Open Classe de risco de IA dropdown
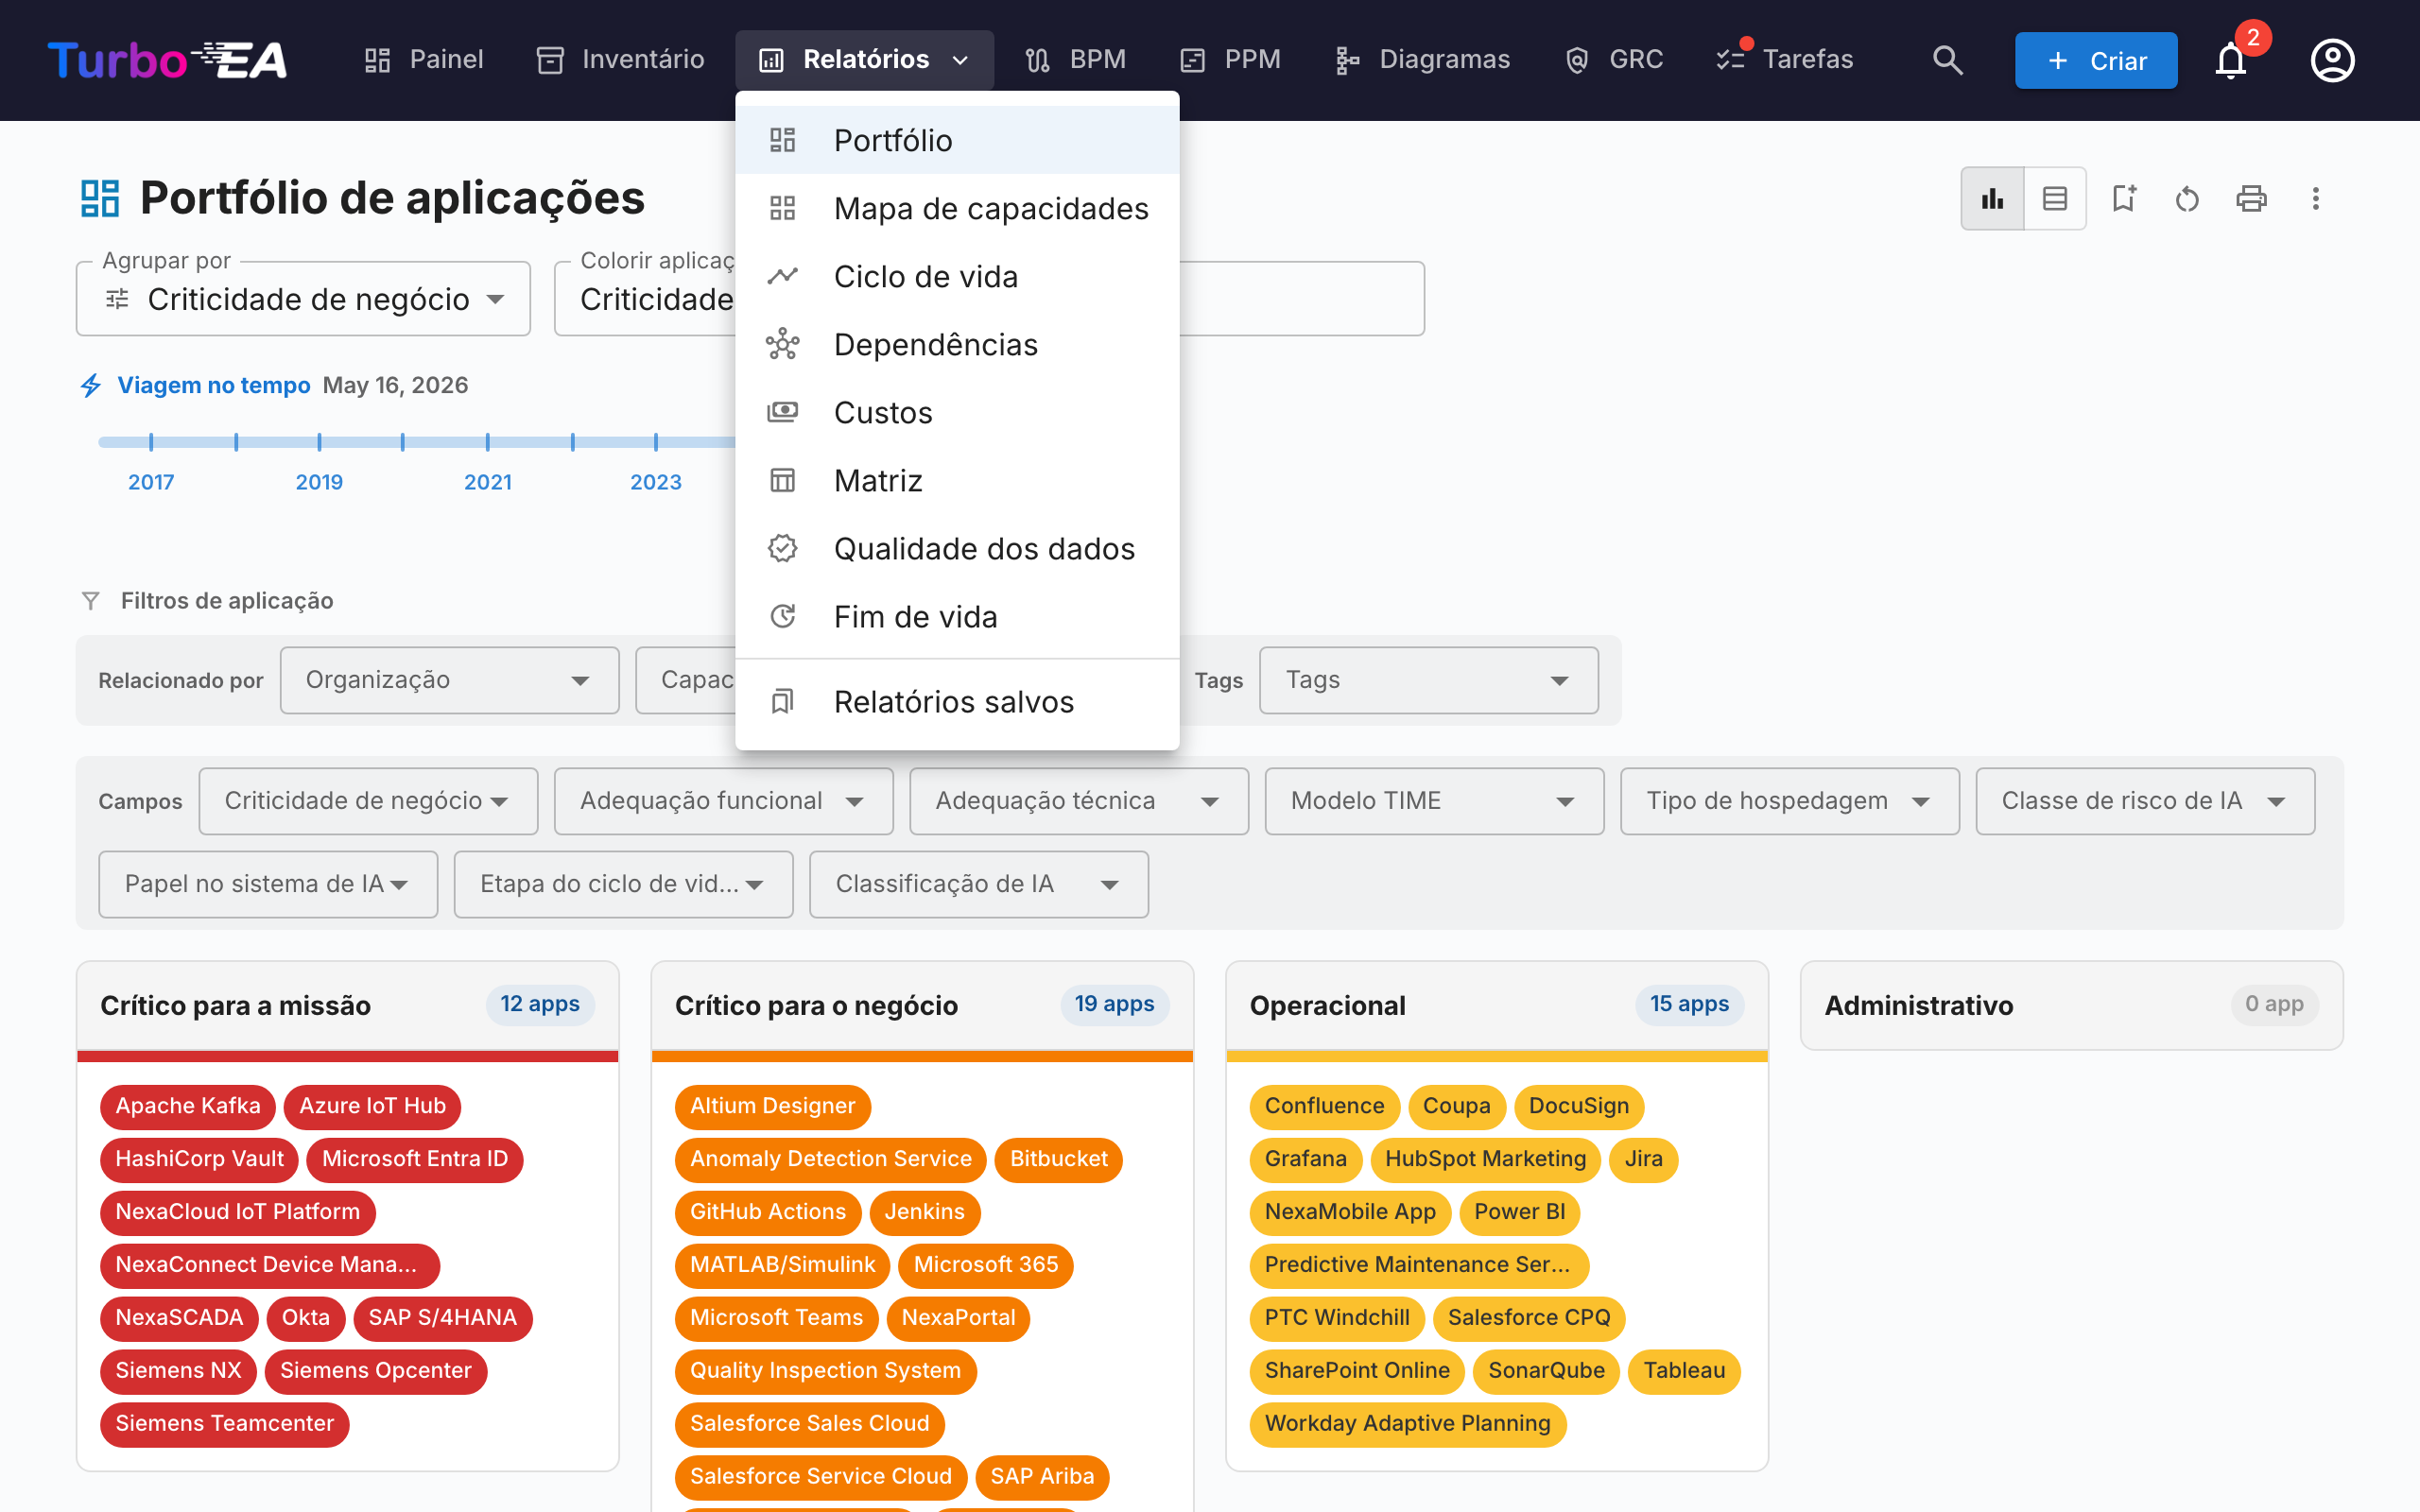 click(2146, 801)
